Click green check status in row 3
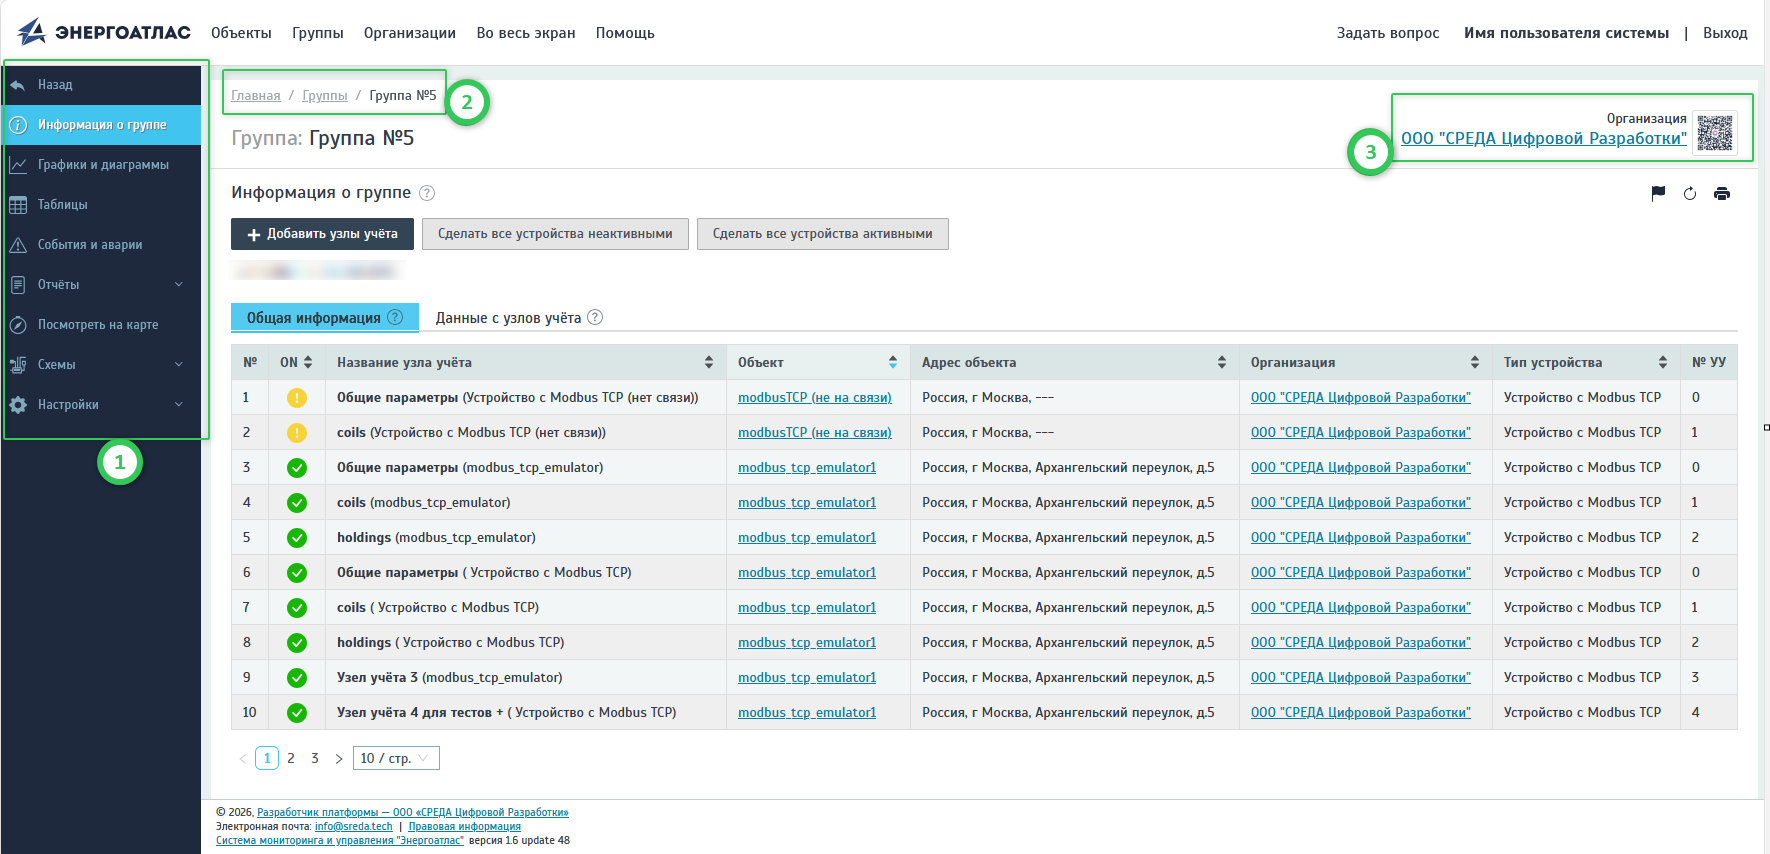 coord(297,467)
